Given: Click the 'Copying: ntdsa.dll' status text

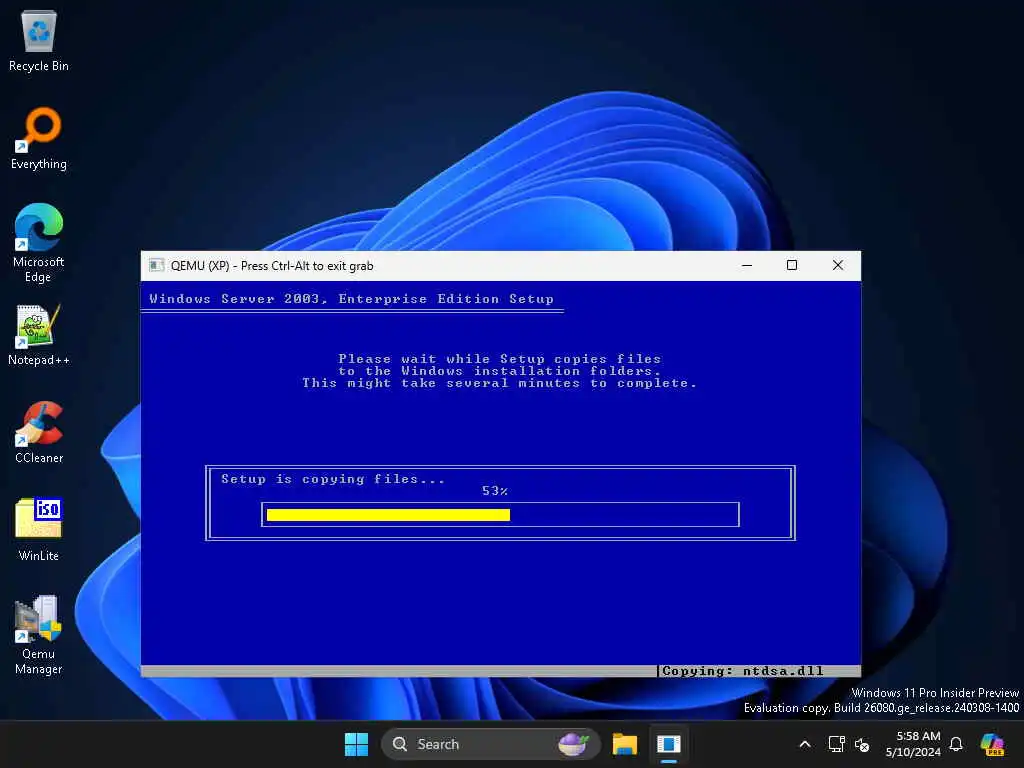Looking at the screenshot, I should click(x=743, y=671).
